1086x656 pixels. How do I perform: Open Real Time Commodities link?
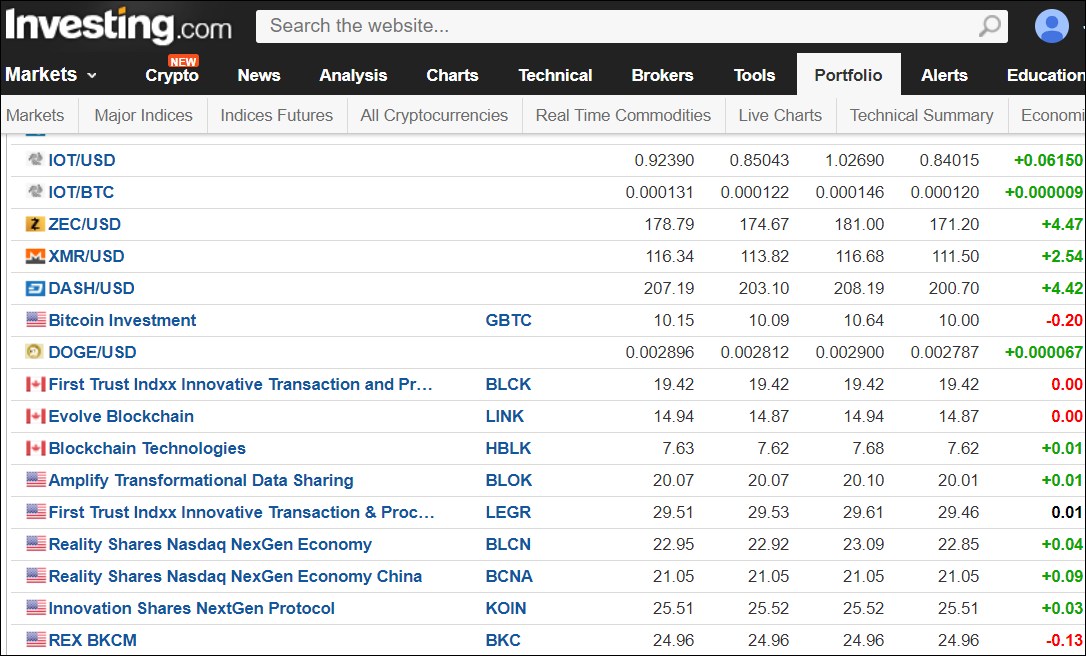(x=623, y=115)
